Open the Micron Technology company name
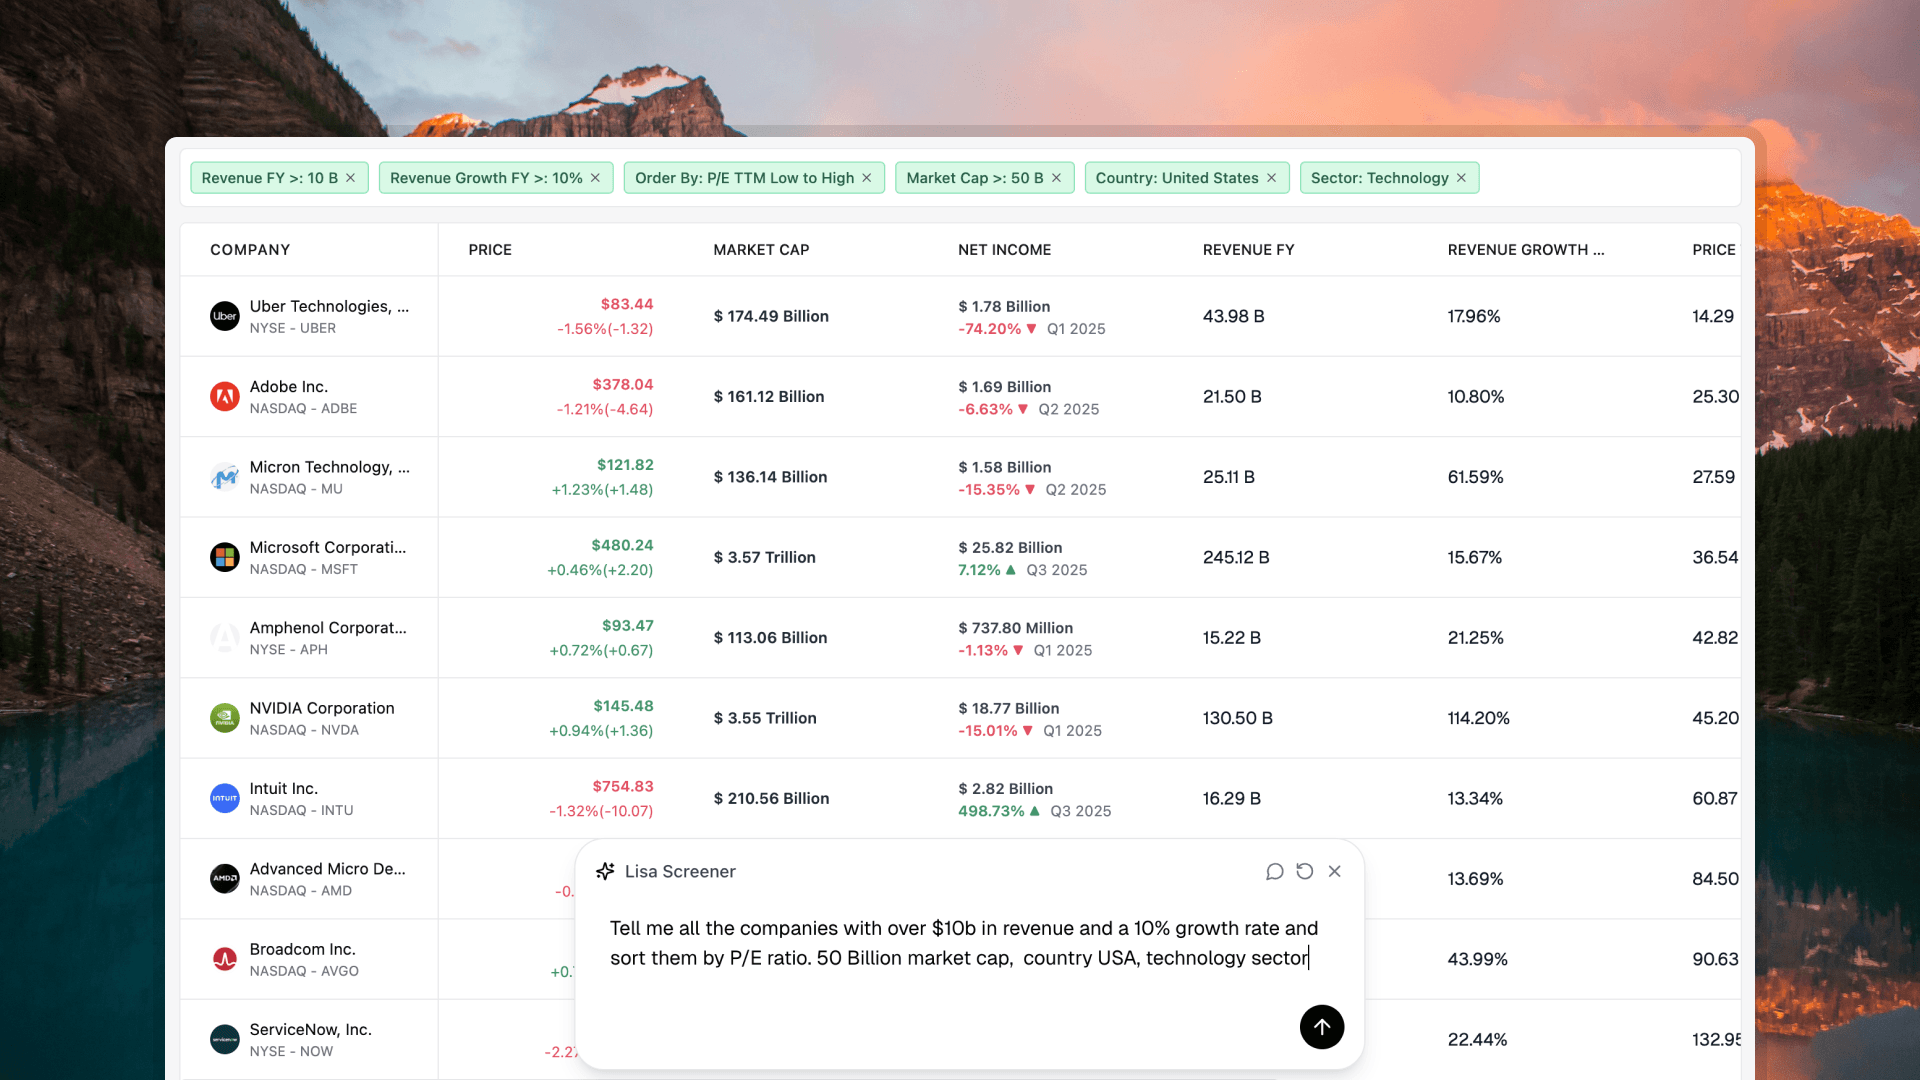The height and width of the screenshot is (1080, 1920). coord(329,467)
